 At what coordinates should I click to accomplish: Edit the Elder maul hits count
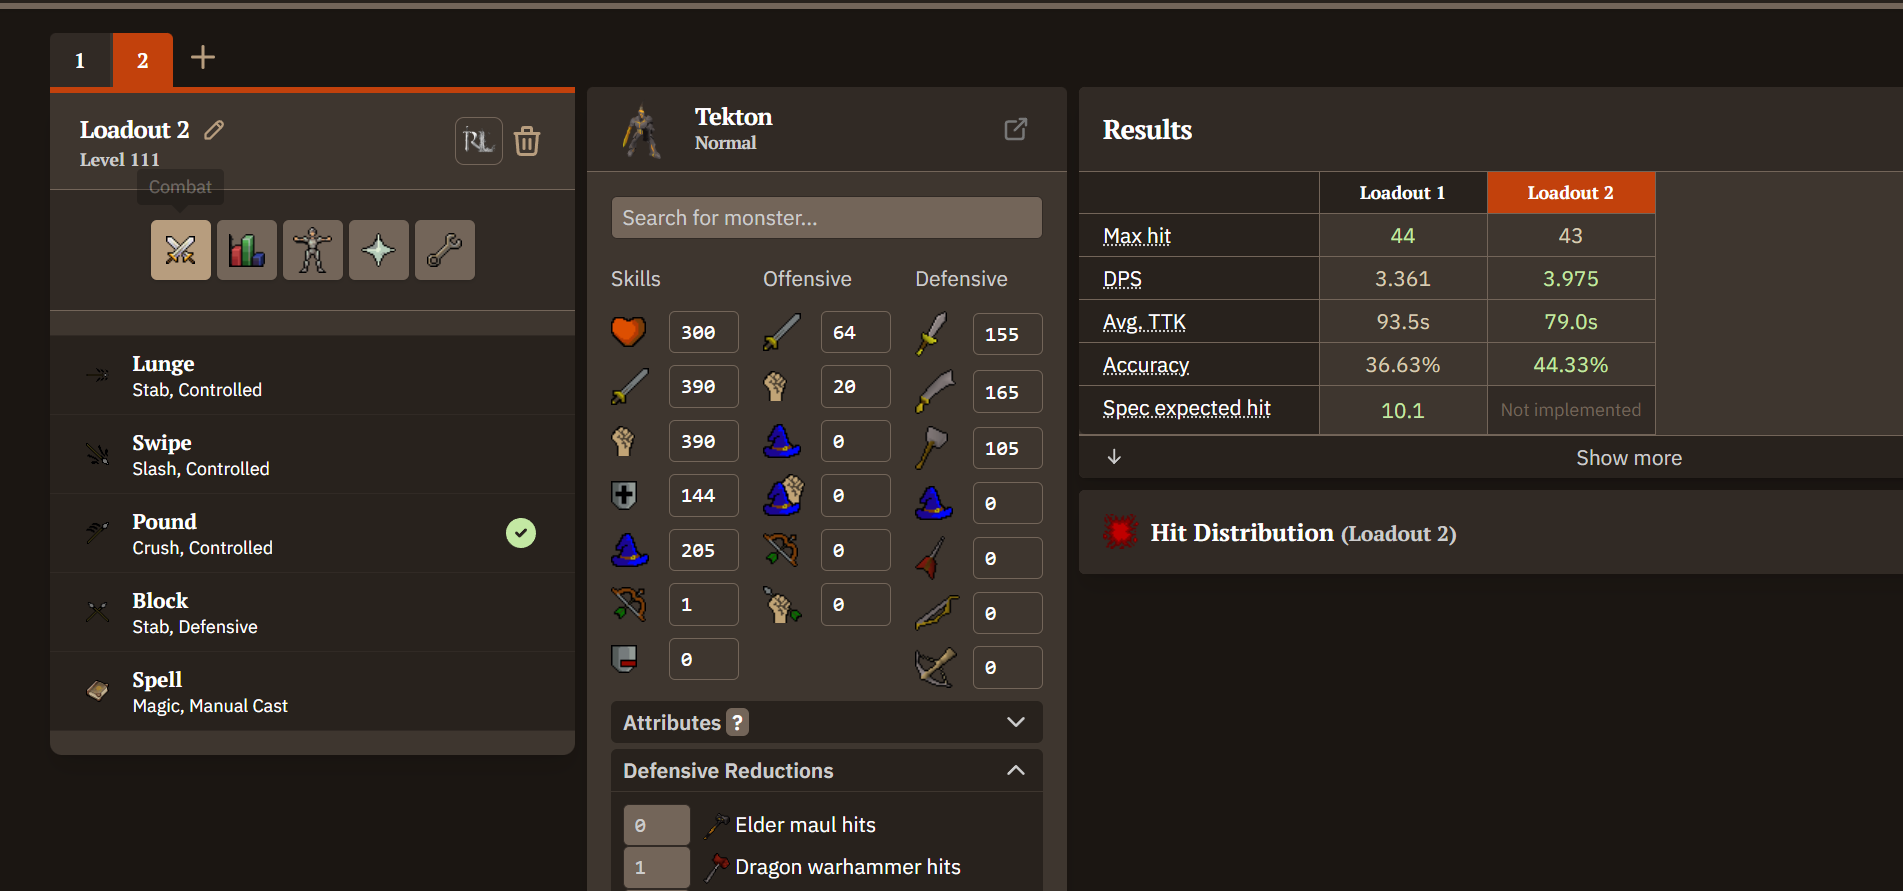[657, 825]
